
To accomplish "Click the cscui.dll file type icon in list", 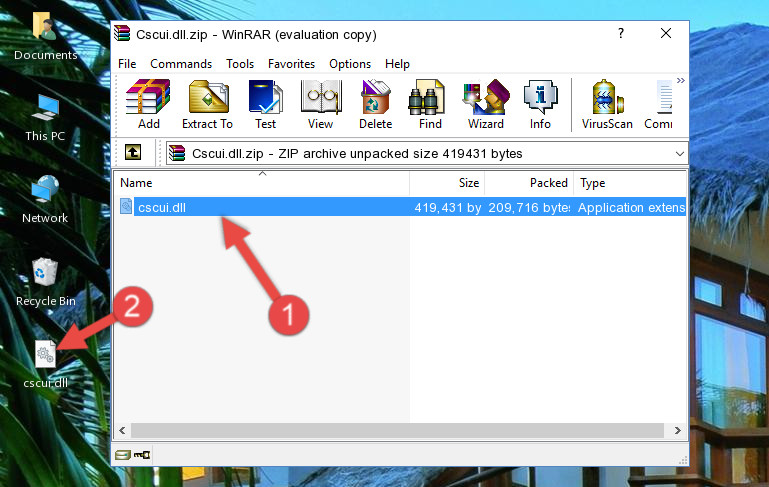I will click(126, 206).
